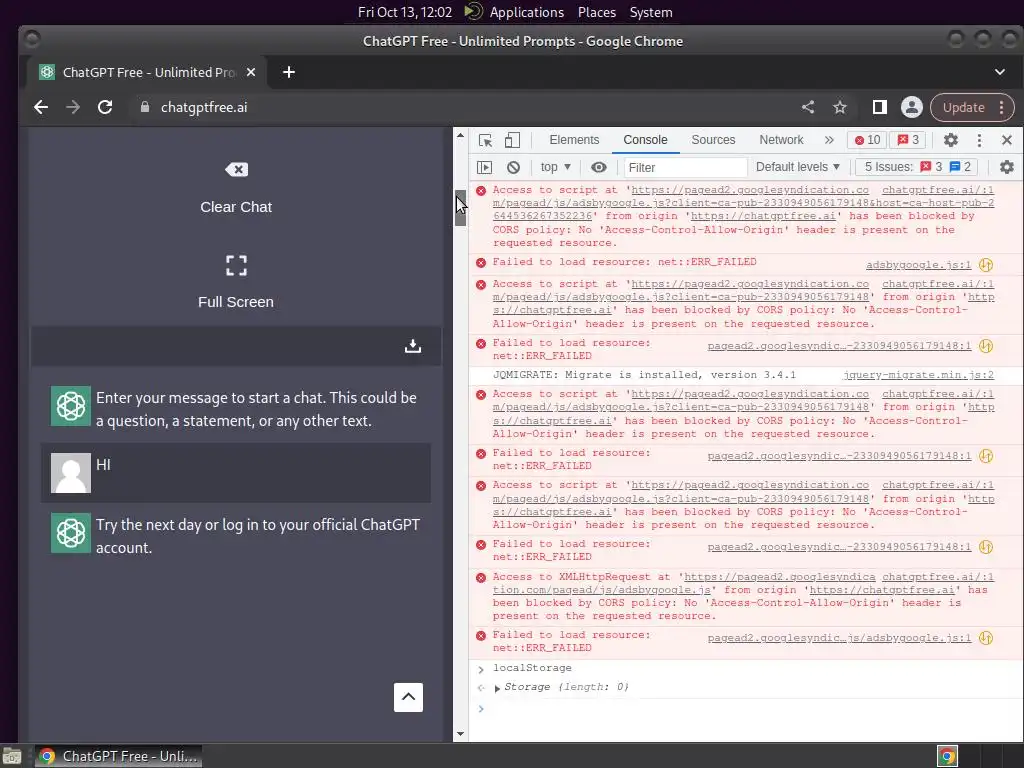Screen dimensions: 1024x768
Task: Click the 'Try the next day' reply message
Action: [x=258, y=536]
